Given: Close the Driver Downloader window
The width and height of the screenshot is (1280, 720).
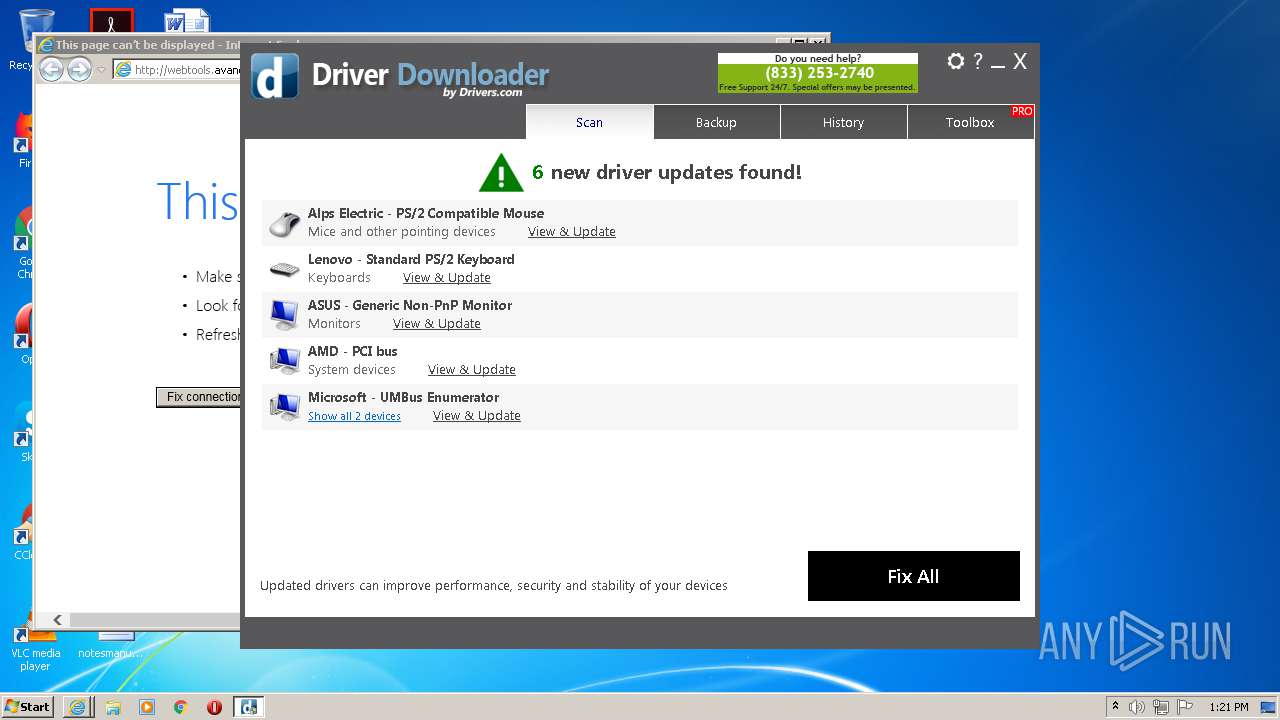Looking at the screenshot, I should pyautogui.click(x=1020, y=61).
